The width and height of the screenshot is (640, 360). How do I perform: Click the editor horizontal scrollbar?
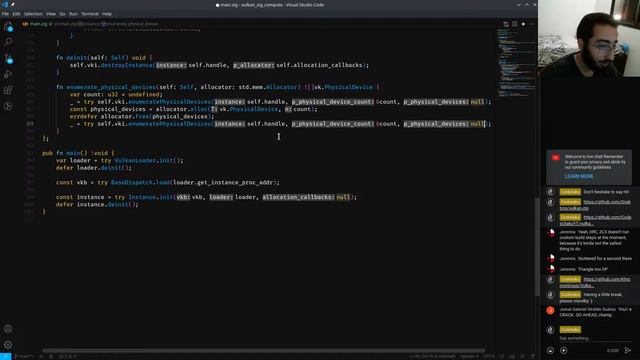pyautogui.click(x=264, y=351)
